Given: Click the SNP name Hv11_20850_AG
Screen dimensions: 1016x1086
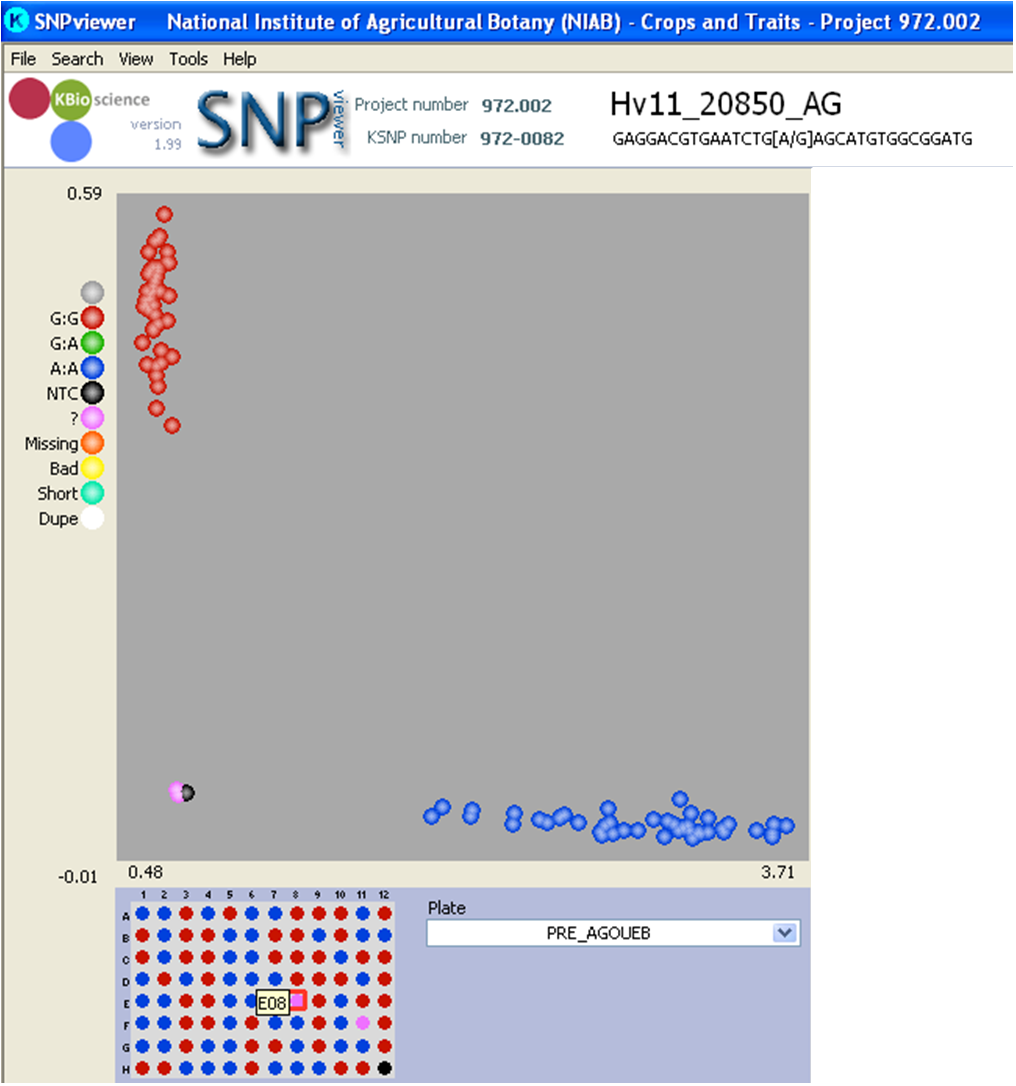Looking at the screenshot, I should 726,105.
